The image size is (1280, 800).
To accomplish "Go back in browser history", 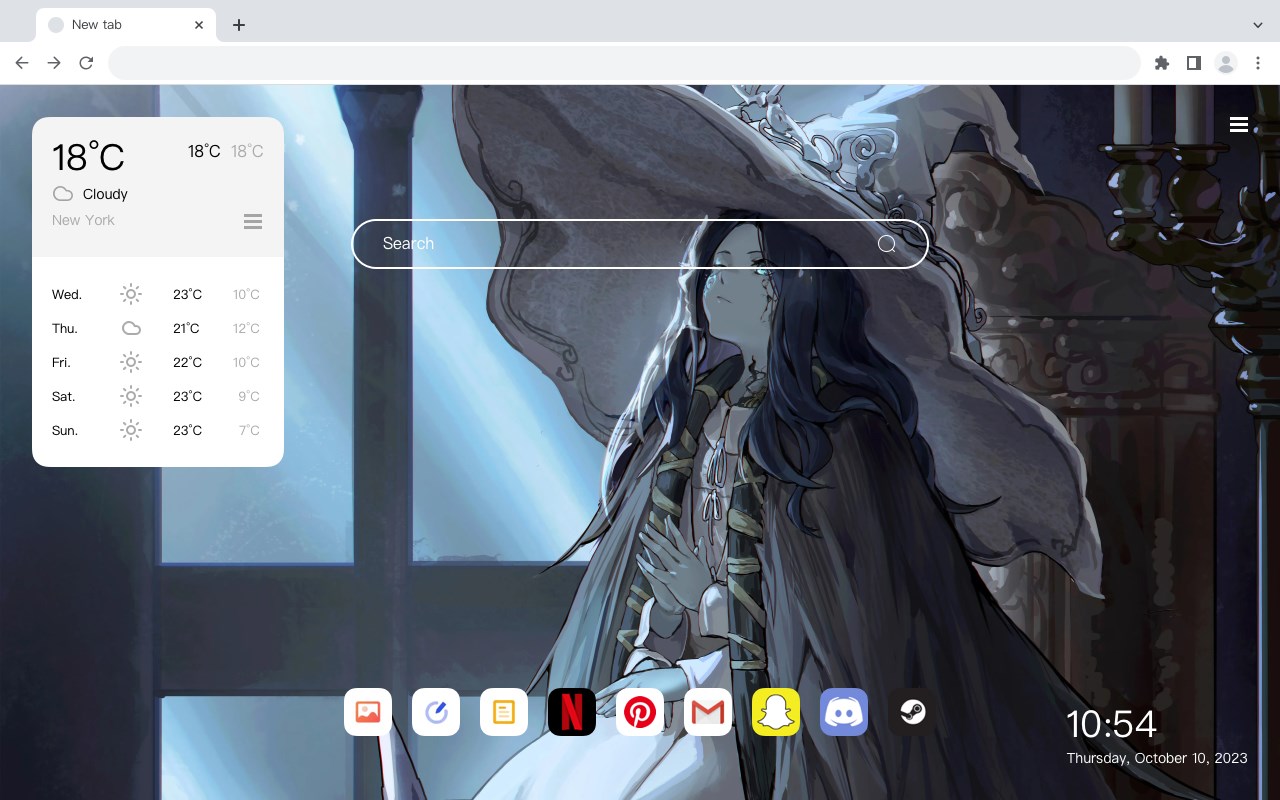I will tap(22, 63).
